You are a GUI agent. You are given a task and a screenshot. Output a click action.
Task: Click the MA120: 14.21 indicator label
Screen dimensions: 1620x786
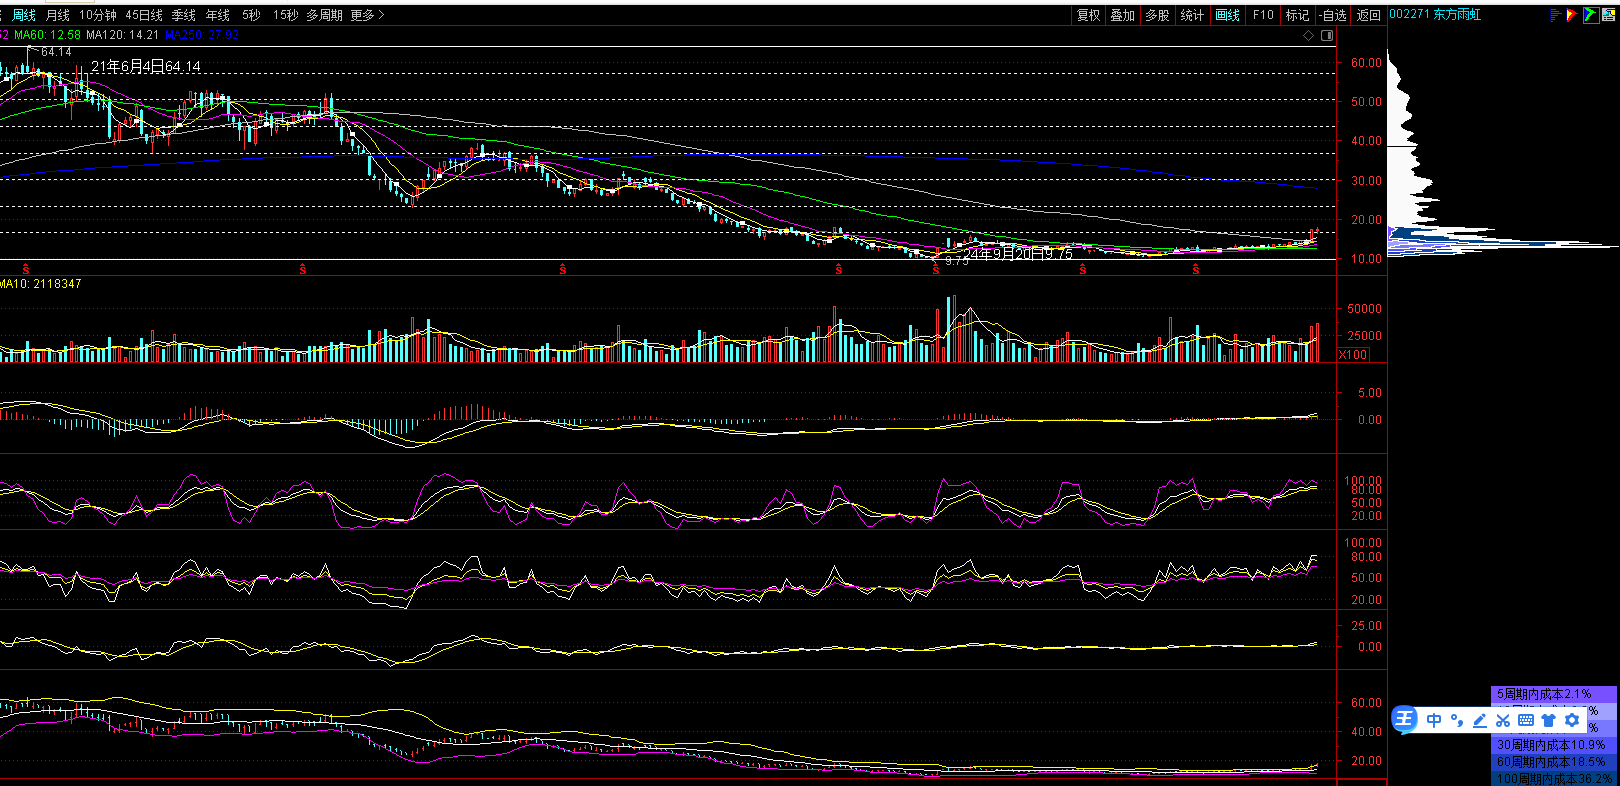[x=122, y=35]
